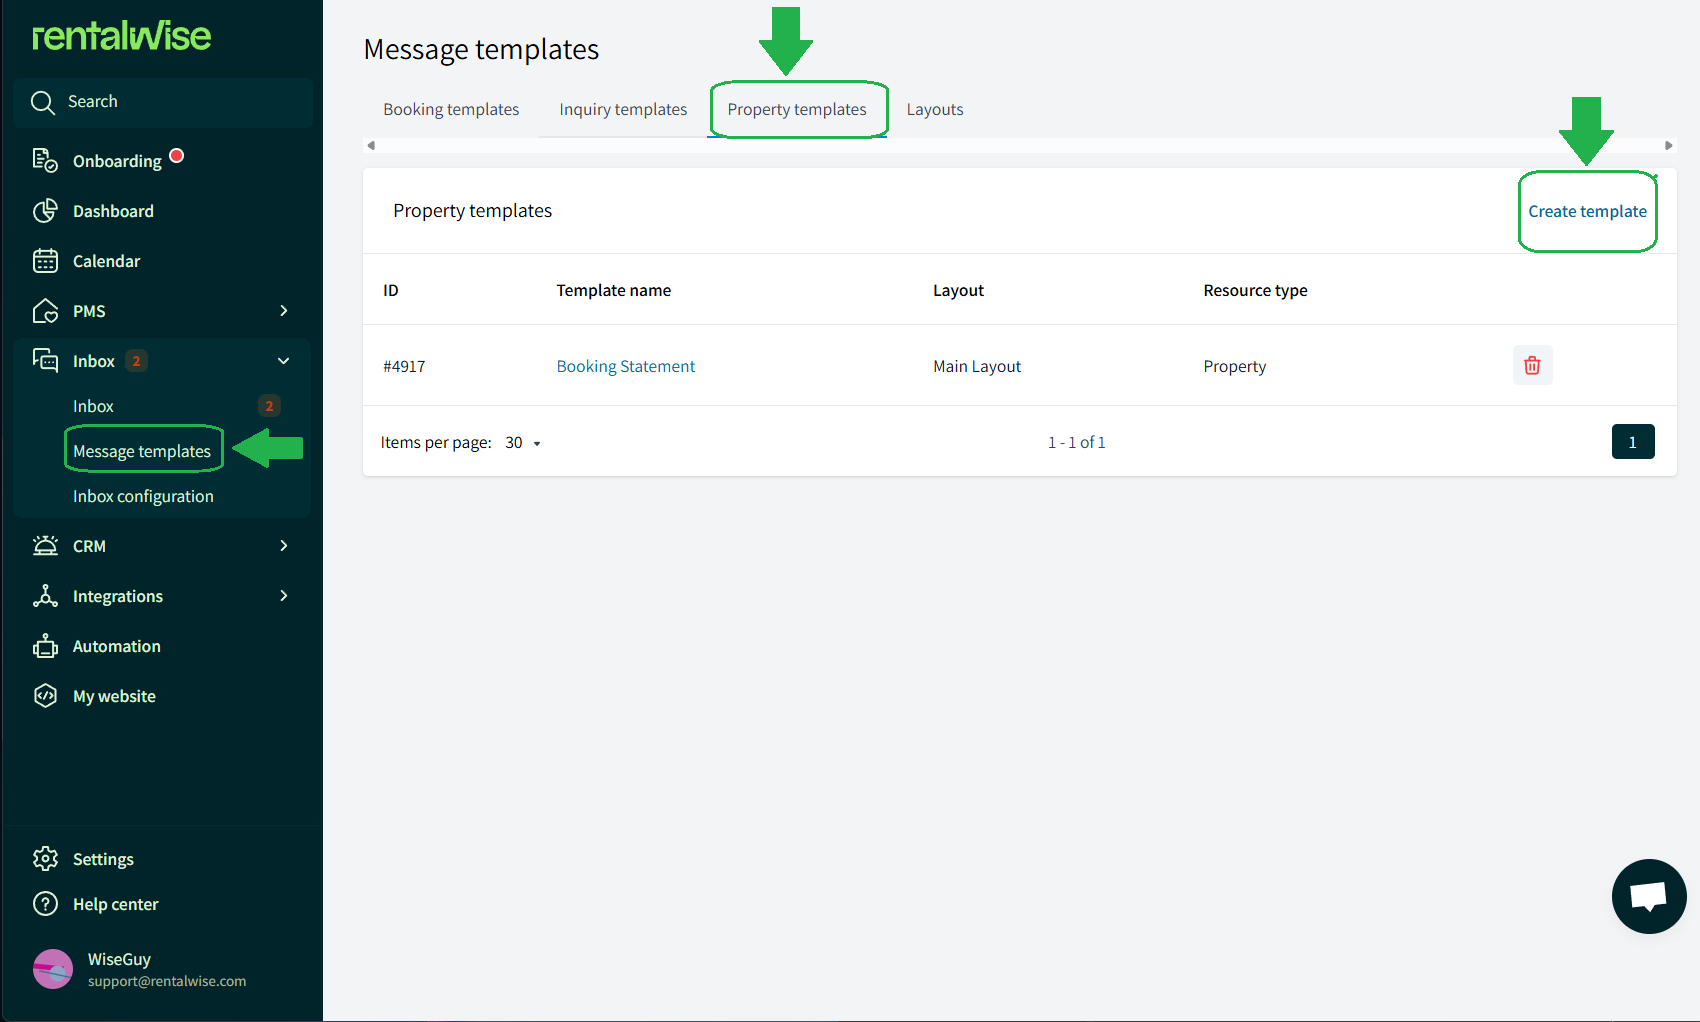Click the Automation robot icon
Screen dimensions: 1700x1022
[x=45, y=646]
